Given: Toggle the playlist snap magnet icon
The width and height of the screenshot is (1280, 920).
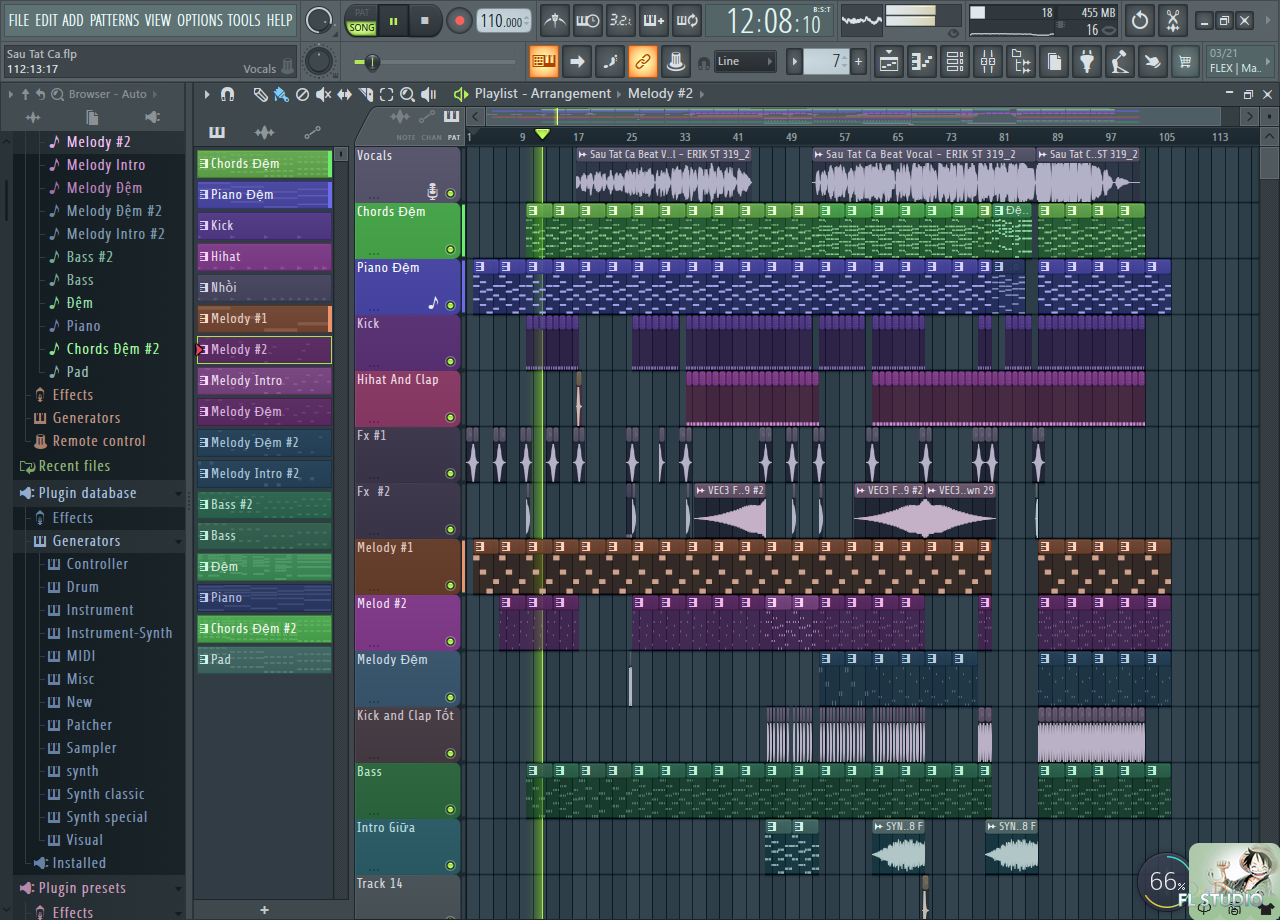Looking at the screenshot, I should (x=227, y=94).
